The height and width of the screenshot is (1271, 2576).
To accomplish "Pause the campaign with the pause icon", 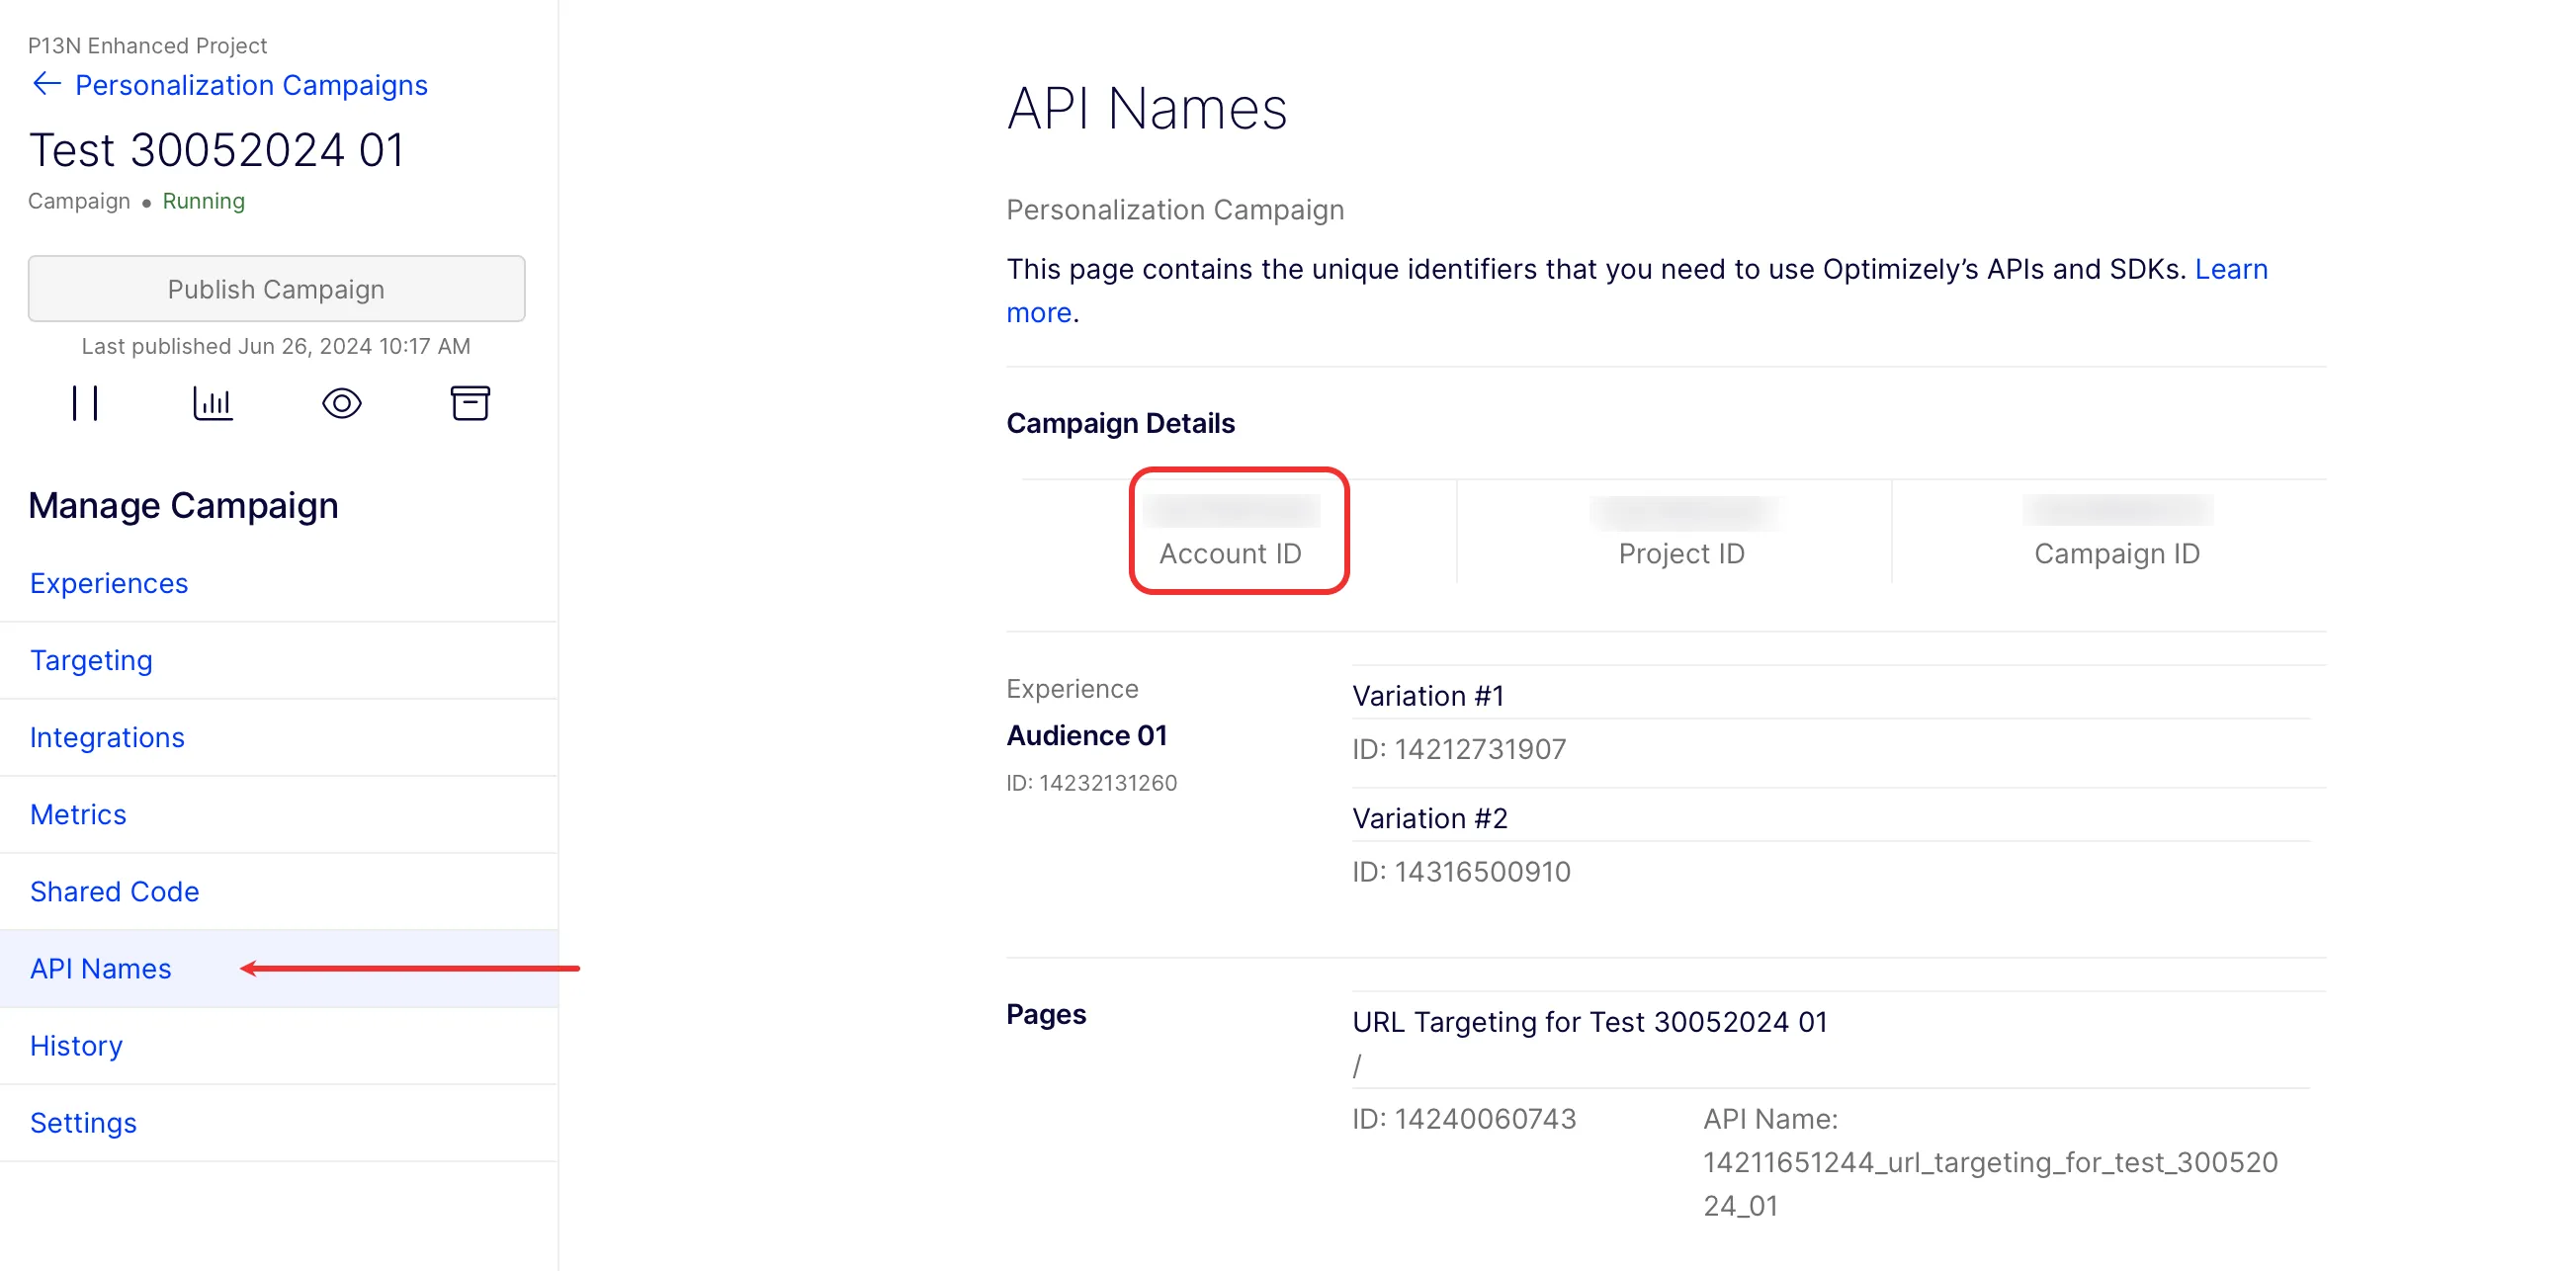I will (85, 404).
